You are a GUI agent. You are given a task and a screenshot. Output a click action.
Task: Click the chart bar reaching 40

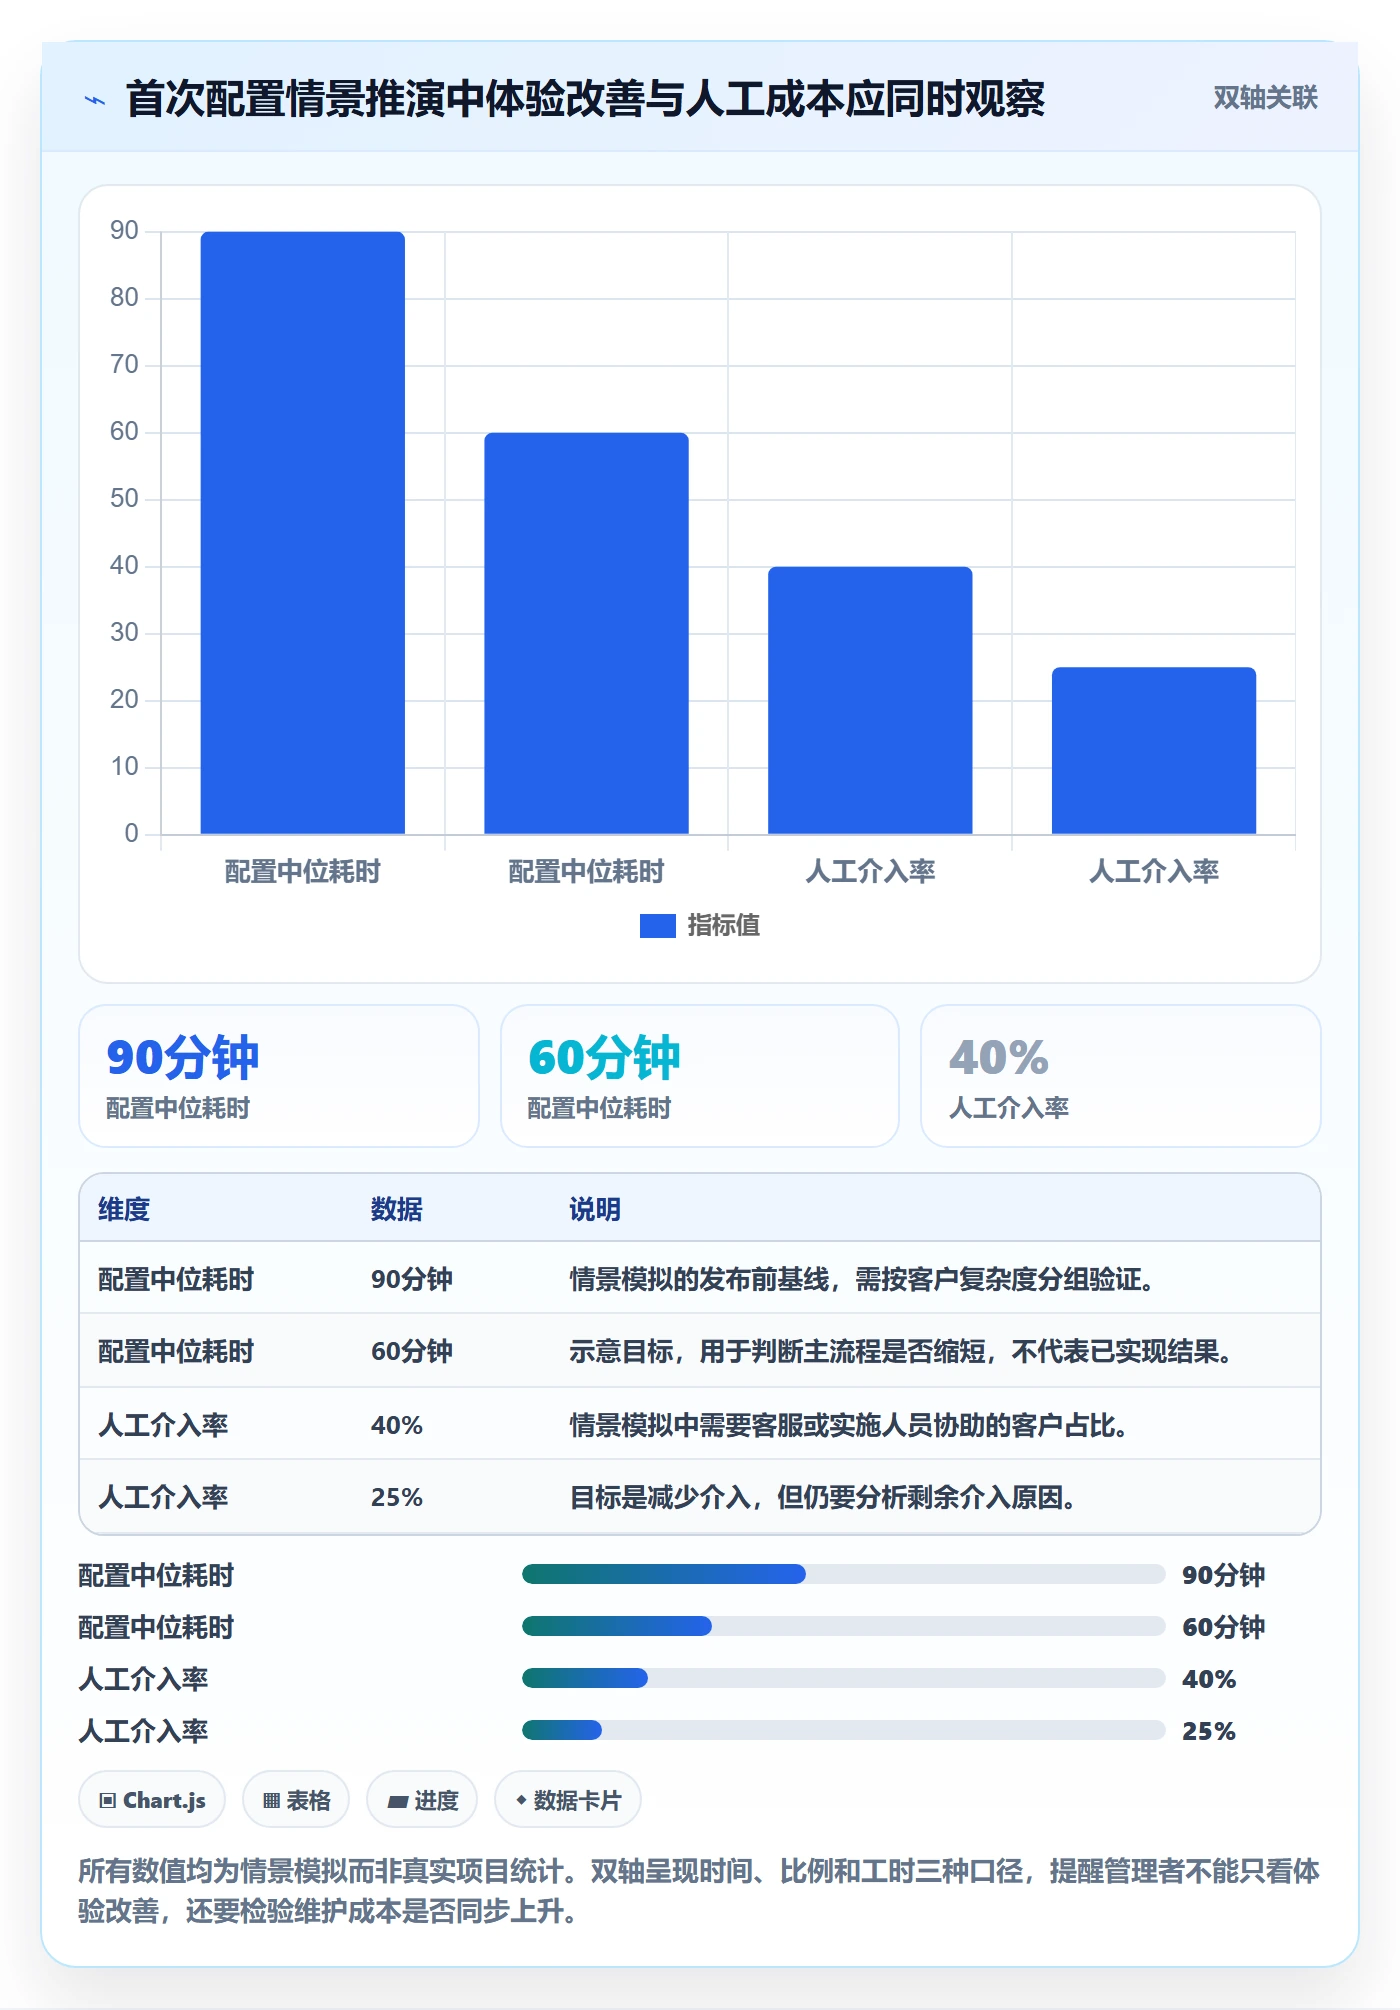(870, 700)
